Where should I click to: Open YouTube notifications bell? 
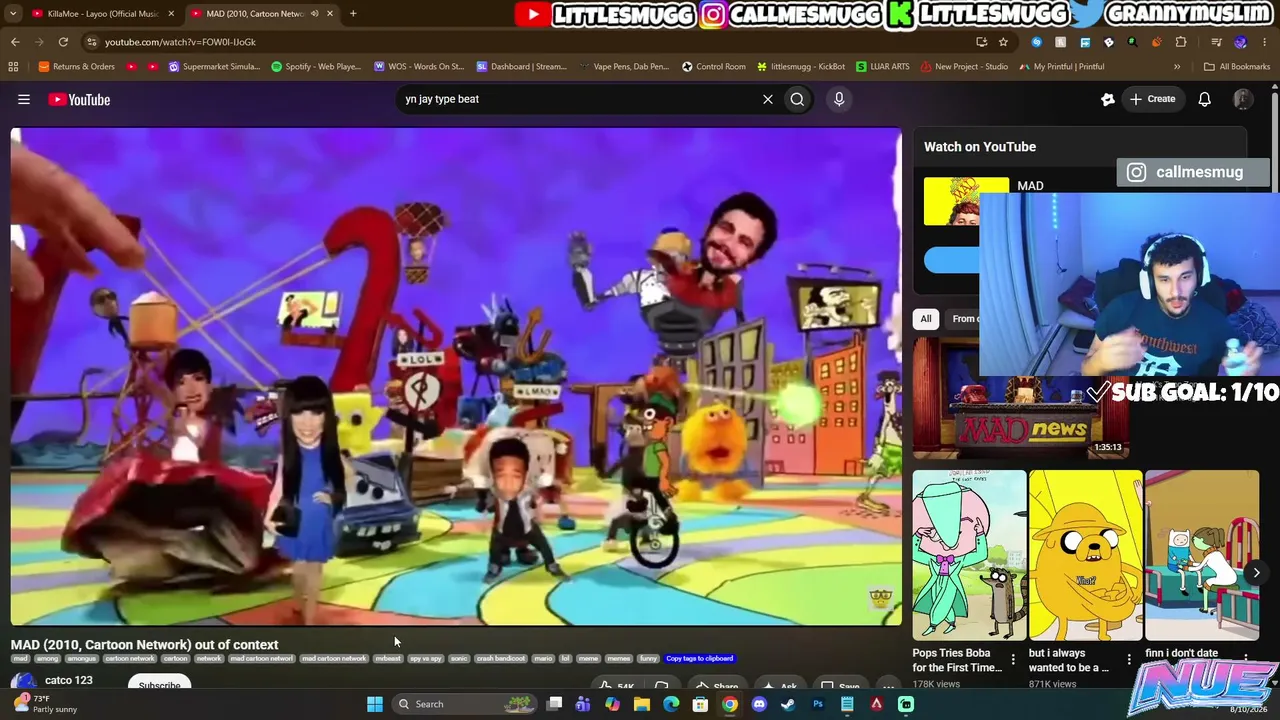pos(1205,99)
